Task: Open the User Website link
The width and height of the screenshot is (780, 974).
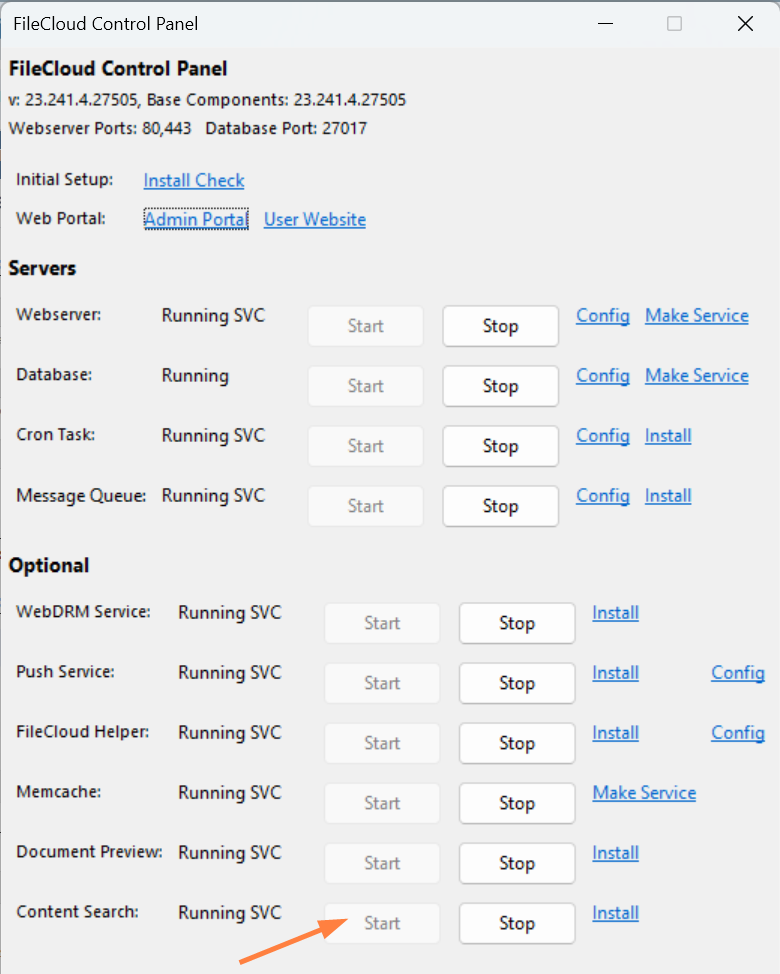Action: pos(315,219)
